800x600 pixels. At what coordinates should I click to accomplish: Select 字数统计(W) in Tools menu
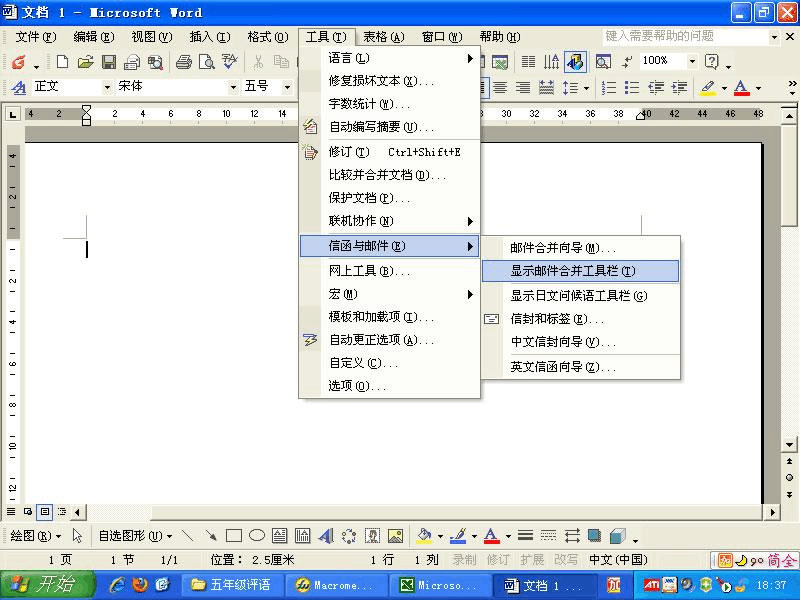click(x=390, y=104)
